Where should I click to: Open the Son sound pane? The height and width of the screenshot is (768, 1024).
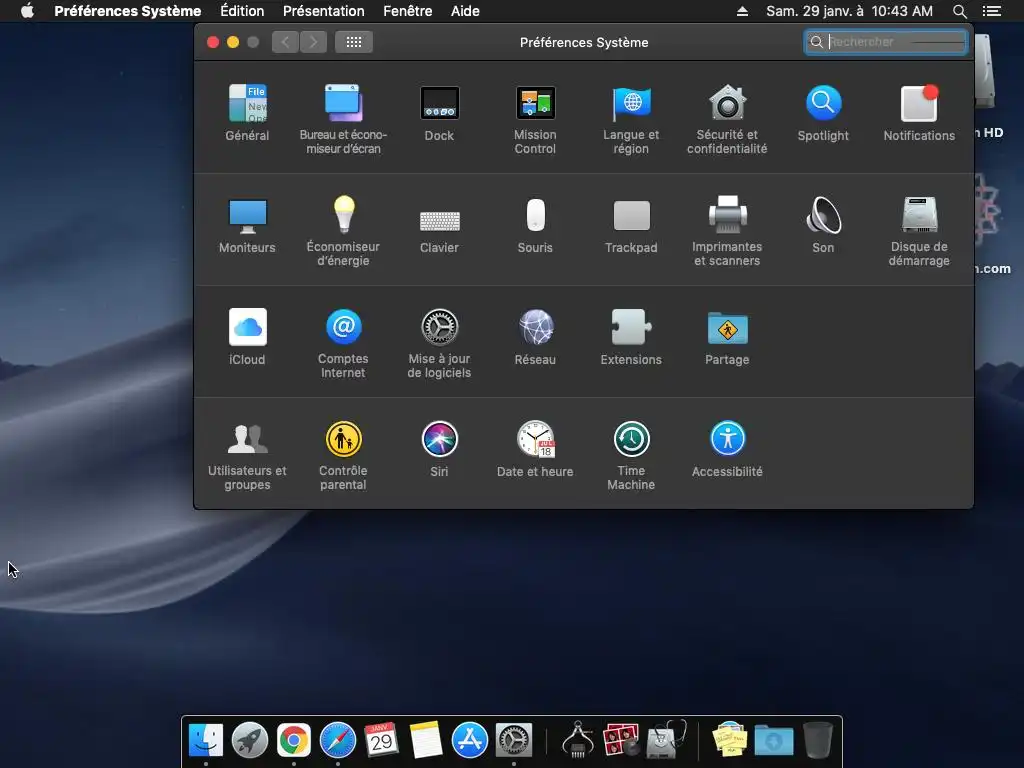[823, 225]
